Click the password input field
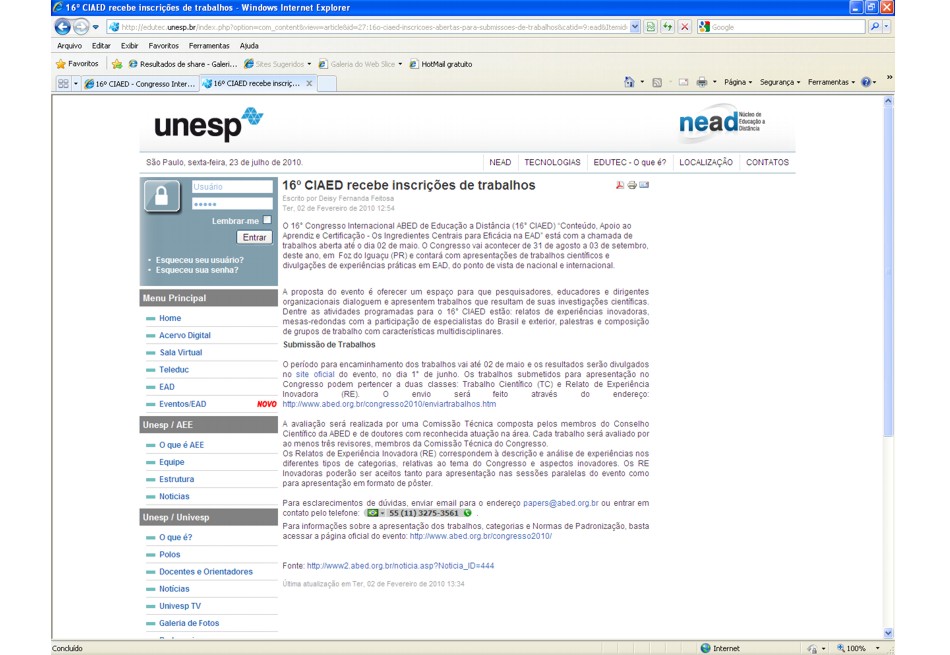This screenshot has height=655, width=950. [232, 204]
